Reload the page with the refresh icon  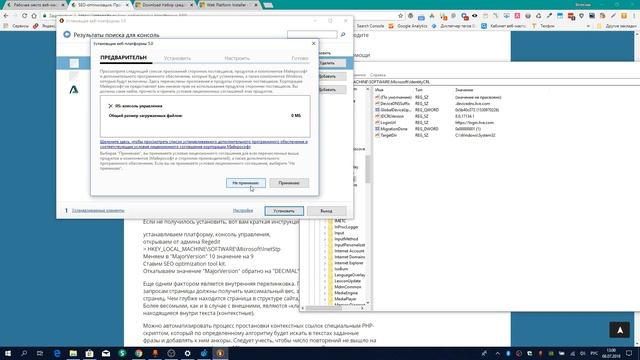24,16
